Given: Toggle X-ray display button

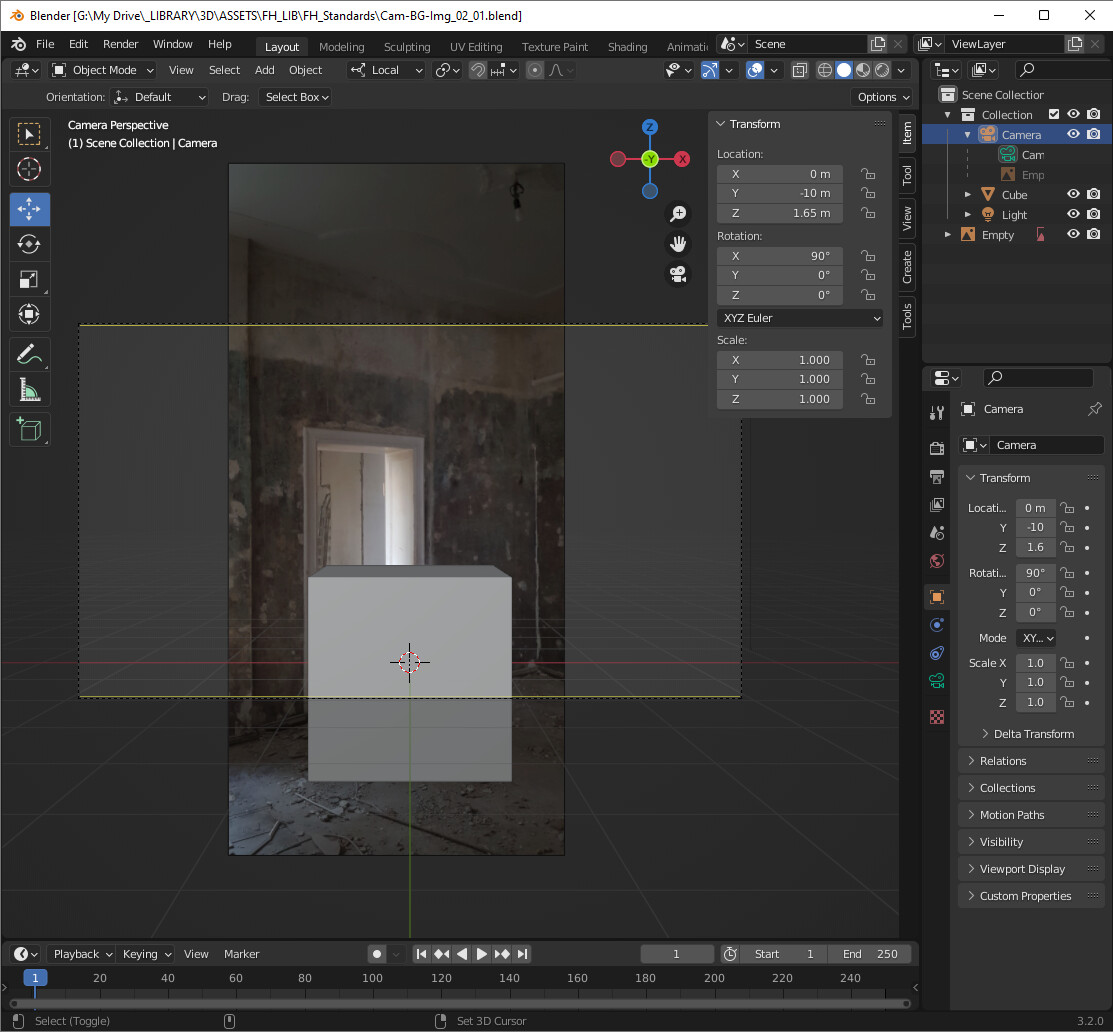Looking at the screenshot, I should [800, 70].
